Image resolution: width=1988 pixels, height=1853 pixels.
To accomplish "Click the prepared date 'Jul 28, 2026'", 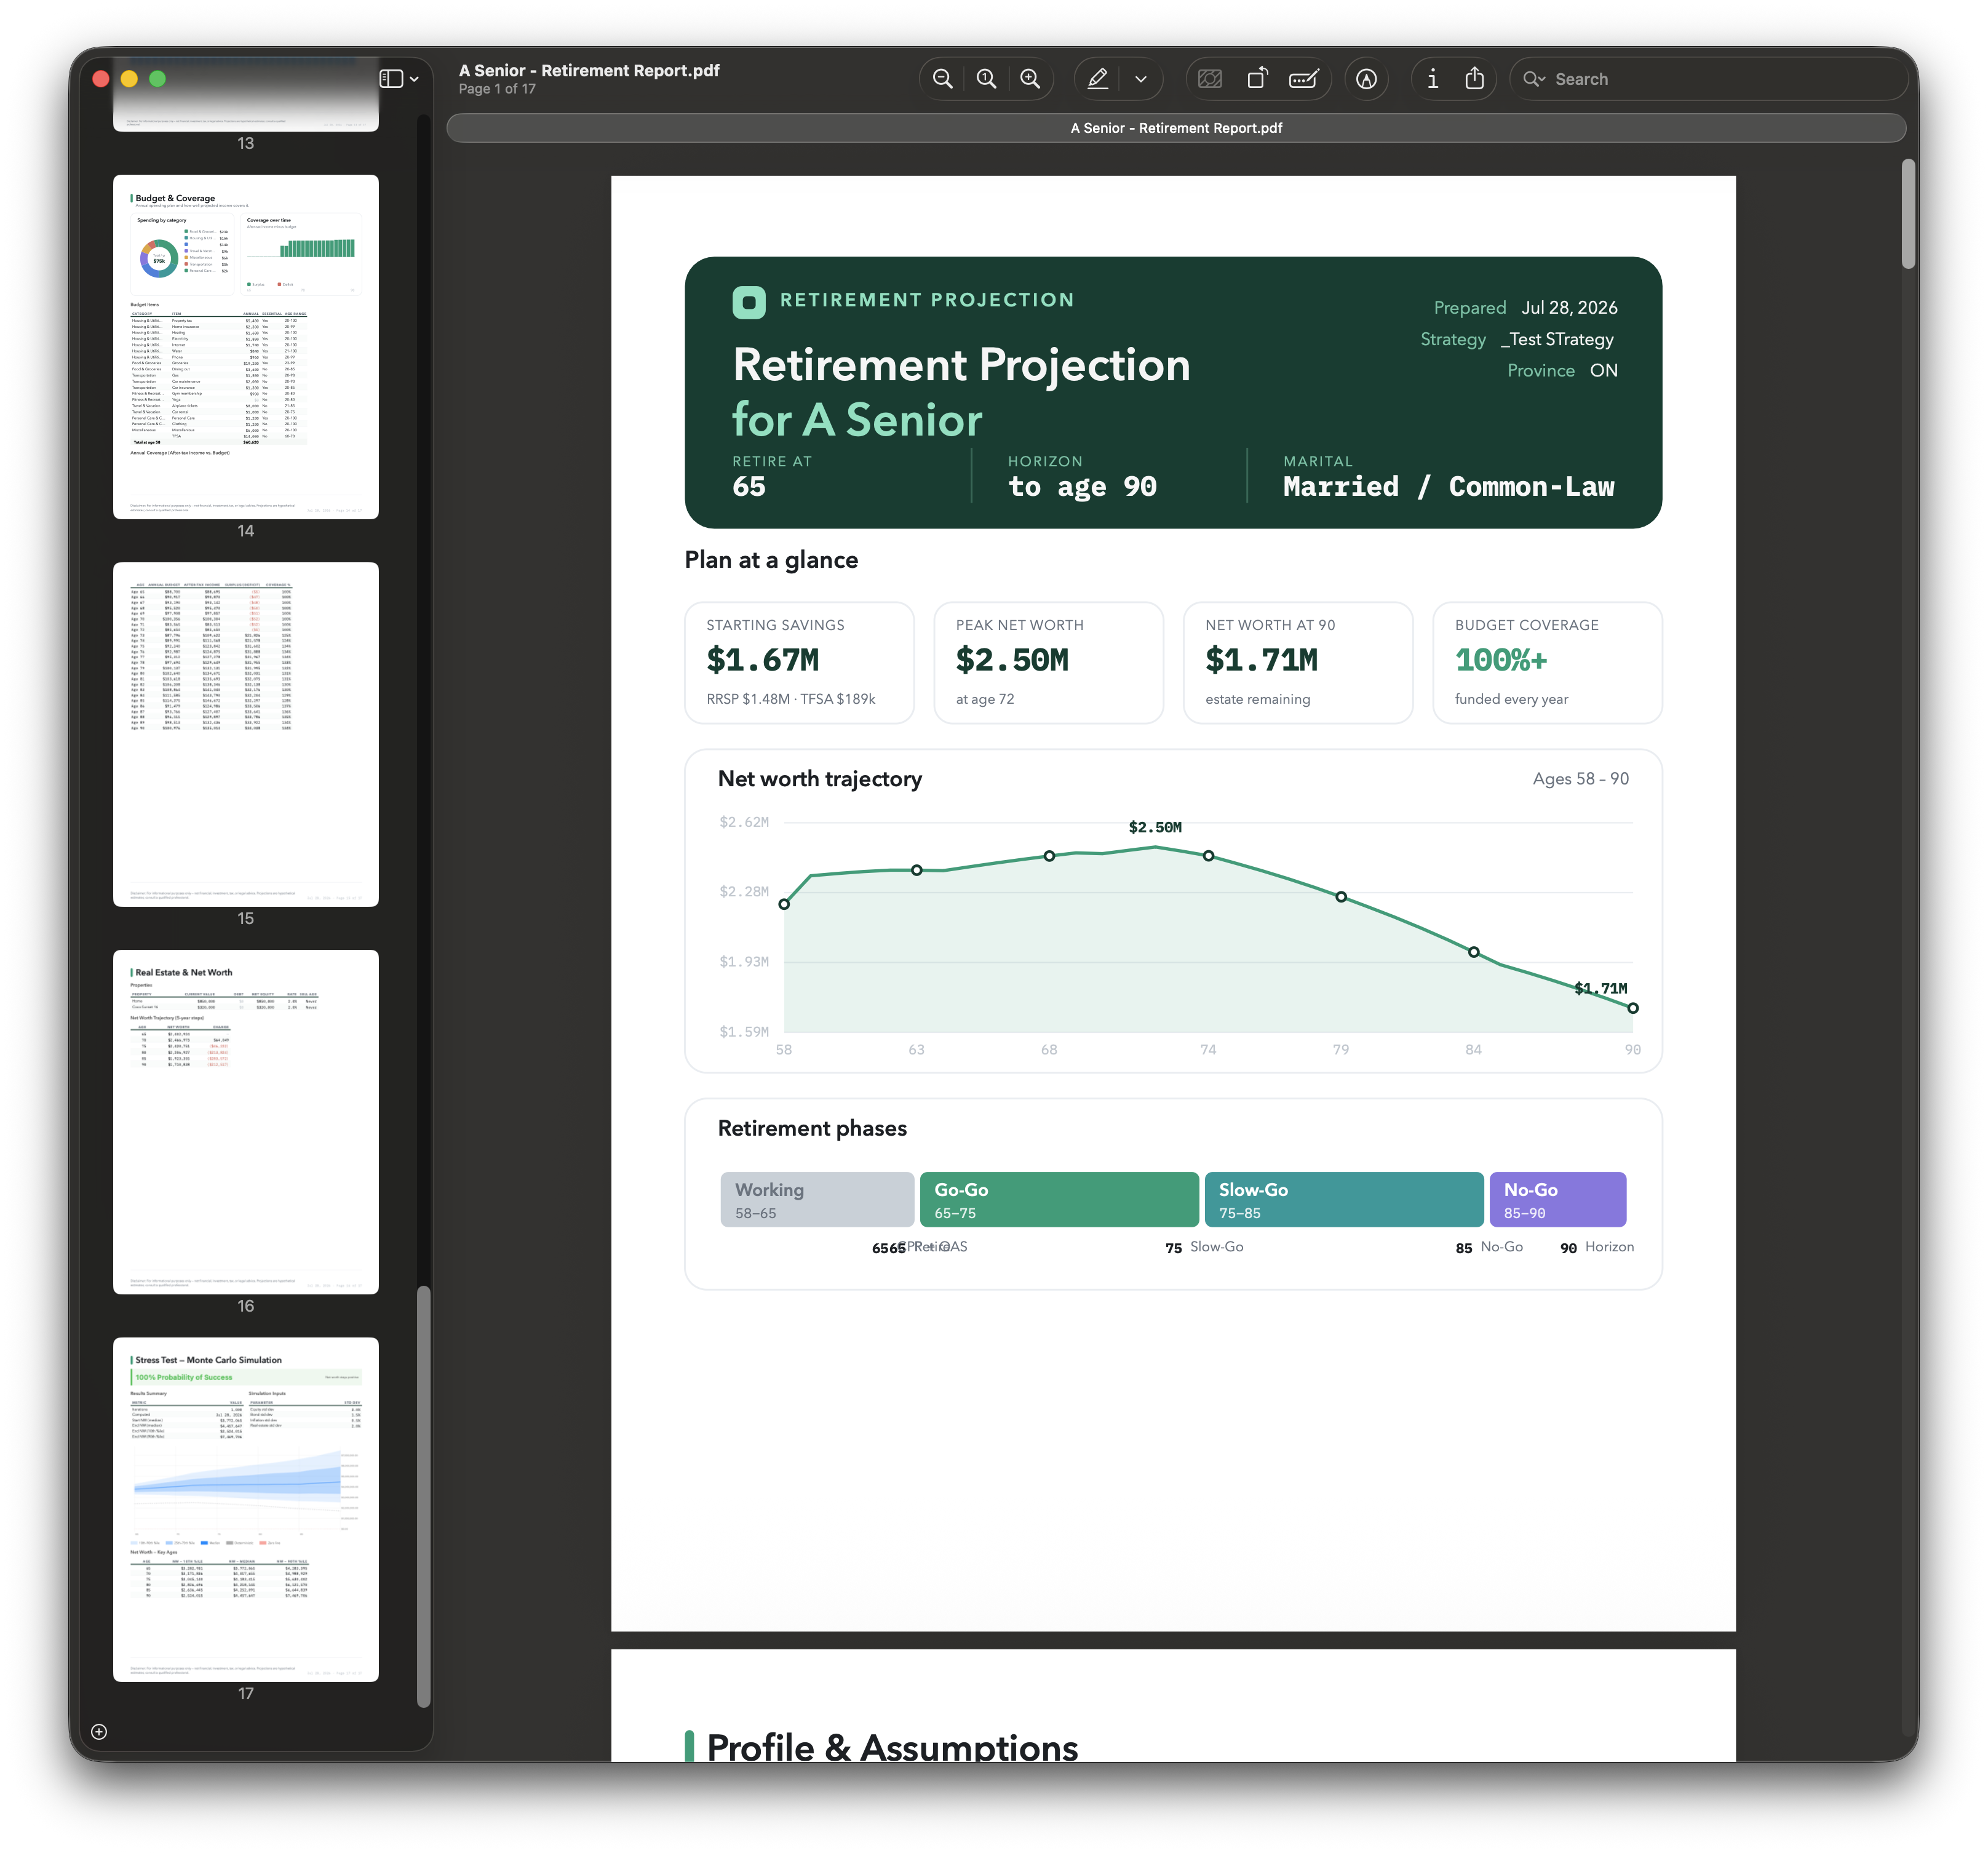I will click(x=1569, y=308).
